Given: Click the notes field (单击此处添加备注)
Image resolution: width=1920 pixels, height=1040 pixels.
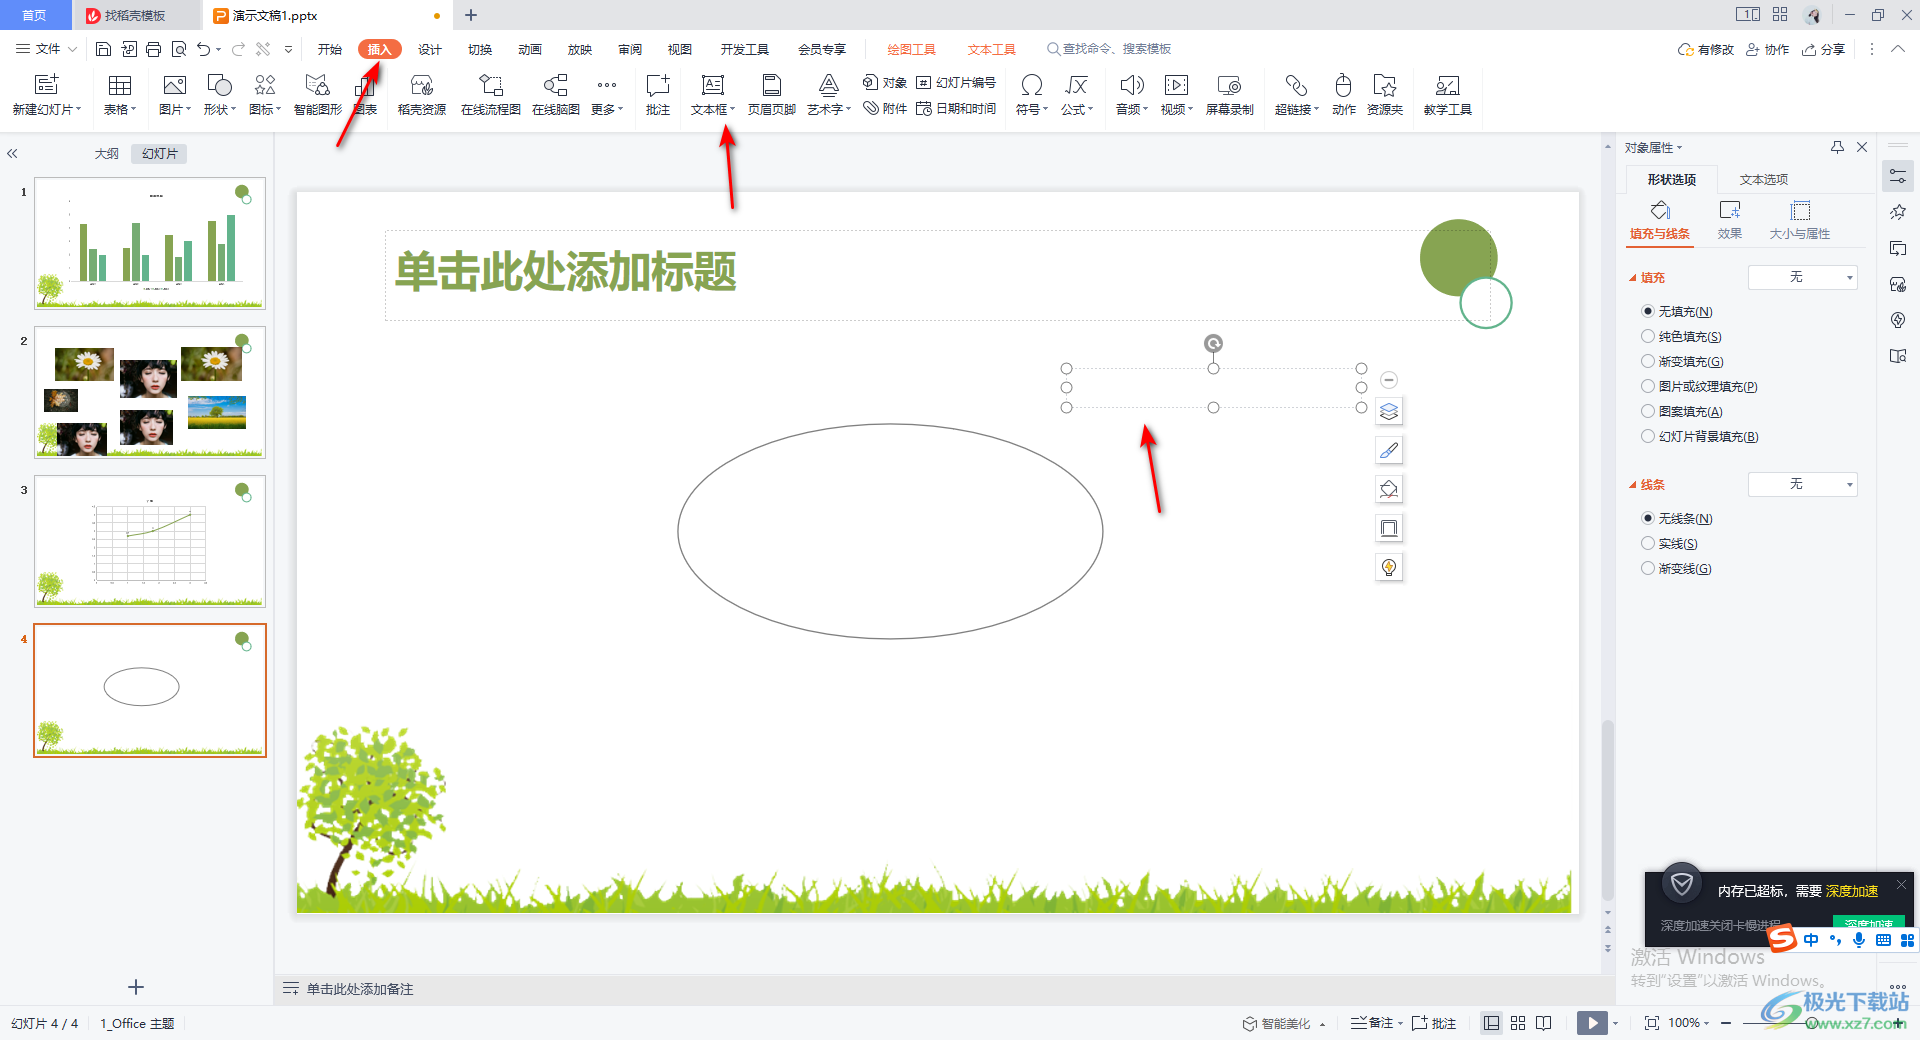Looking at the screenshot, I should 360,989.
